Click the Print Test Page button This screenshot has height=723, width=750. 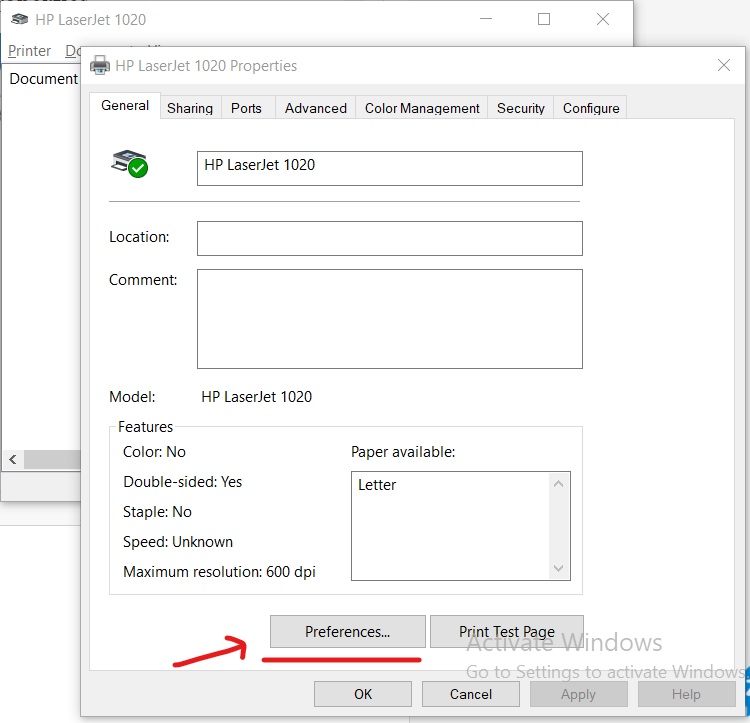point(506,632)
